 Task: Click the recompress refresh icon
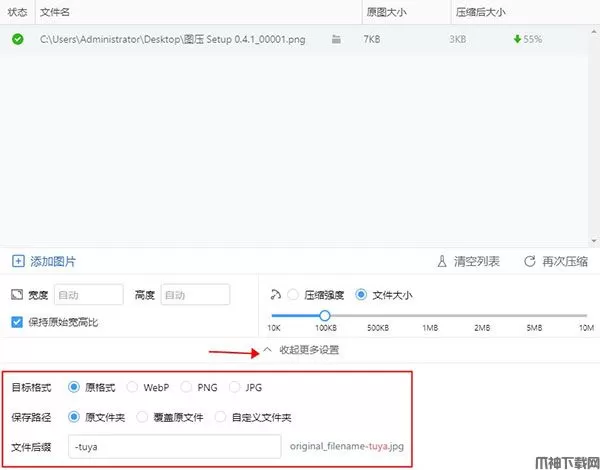529,261
